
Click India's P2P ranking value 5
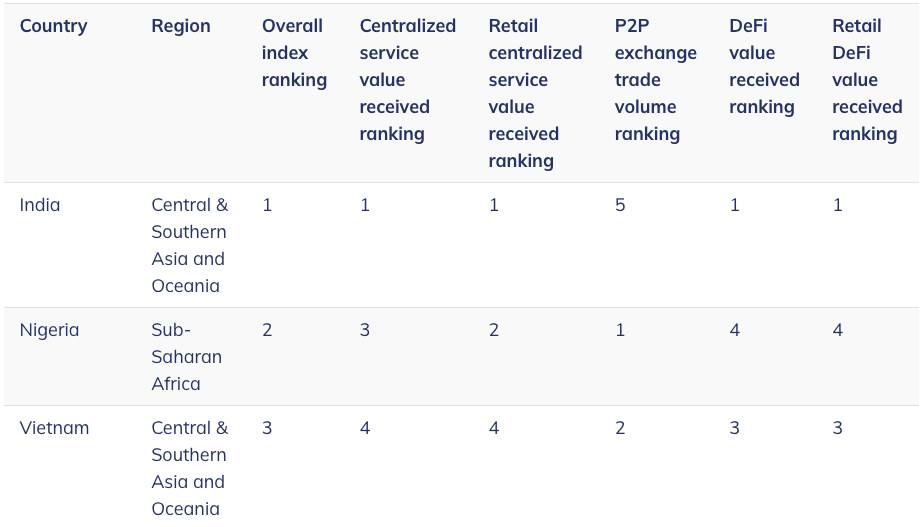point(620,205)
